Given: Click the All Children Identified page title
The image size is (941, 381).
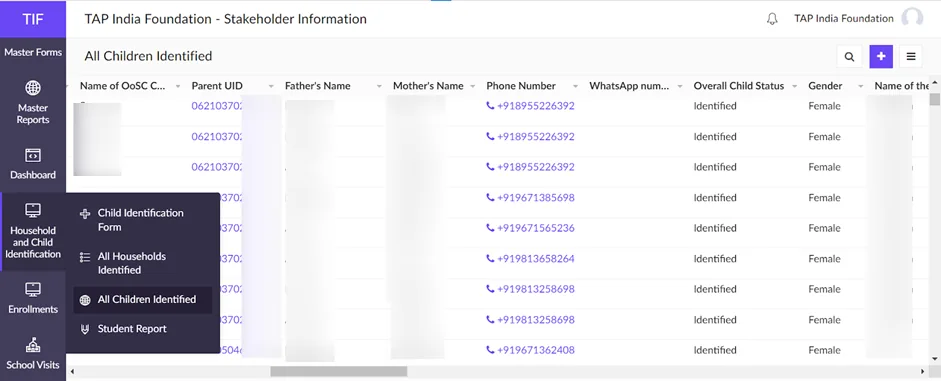Looking at the screenshot, I should 148,56.
